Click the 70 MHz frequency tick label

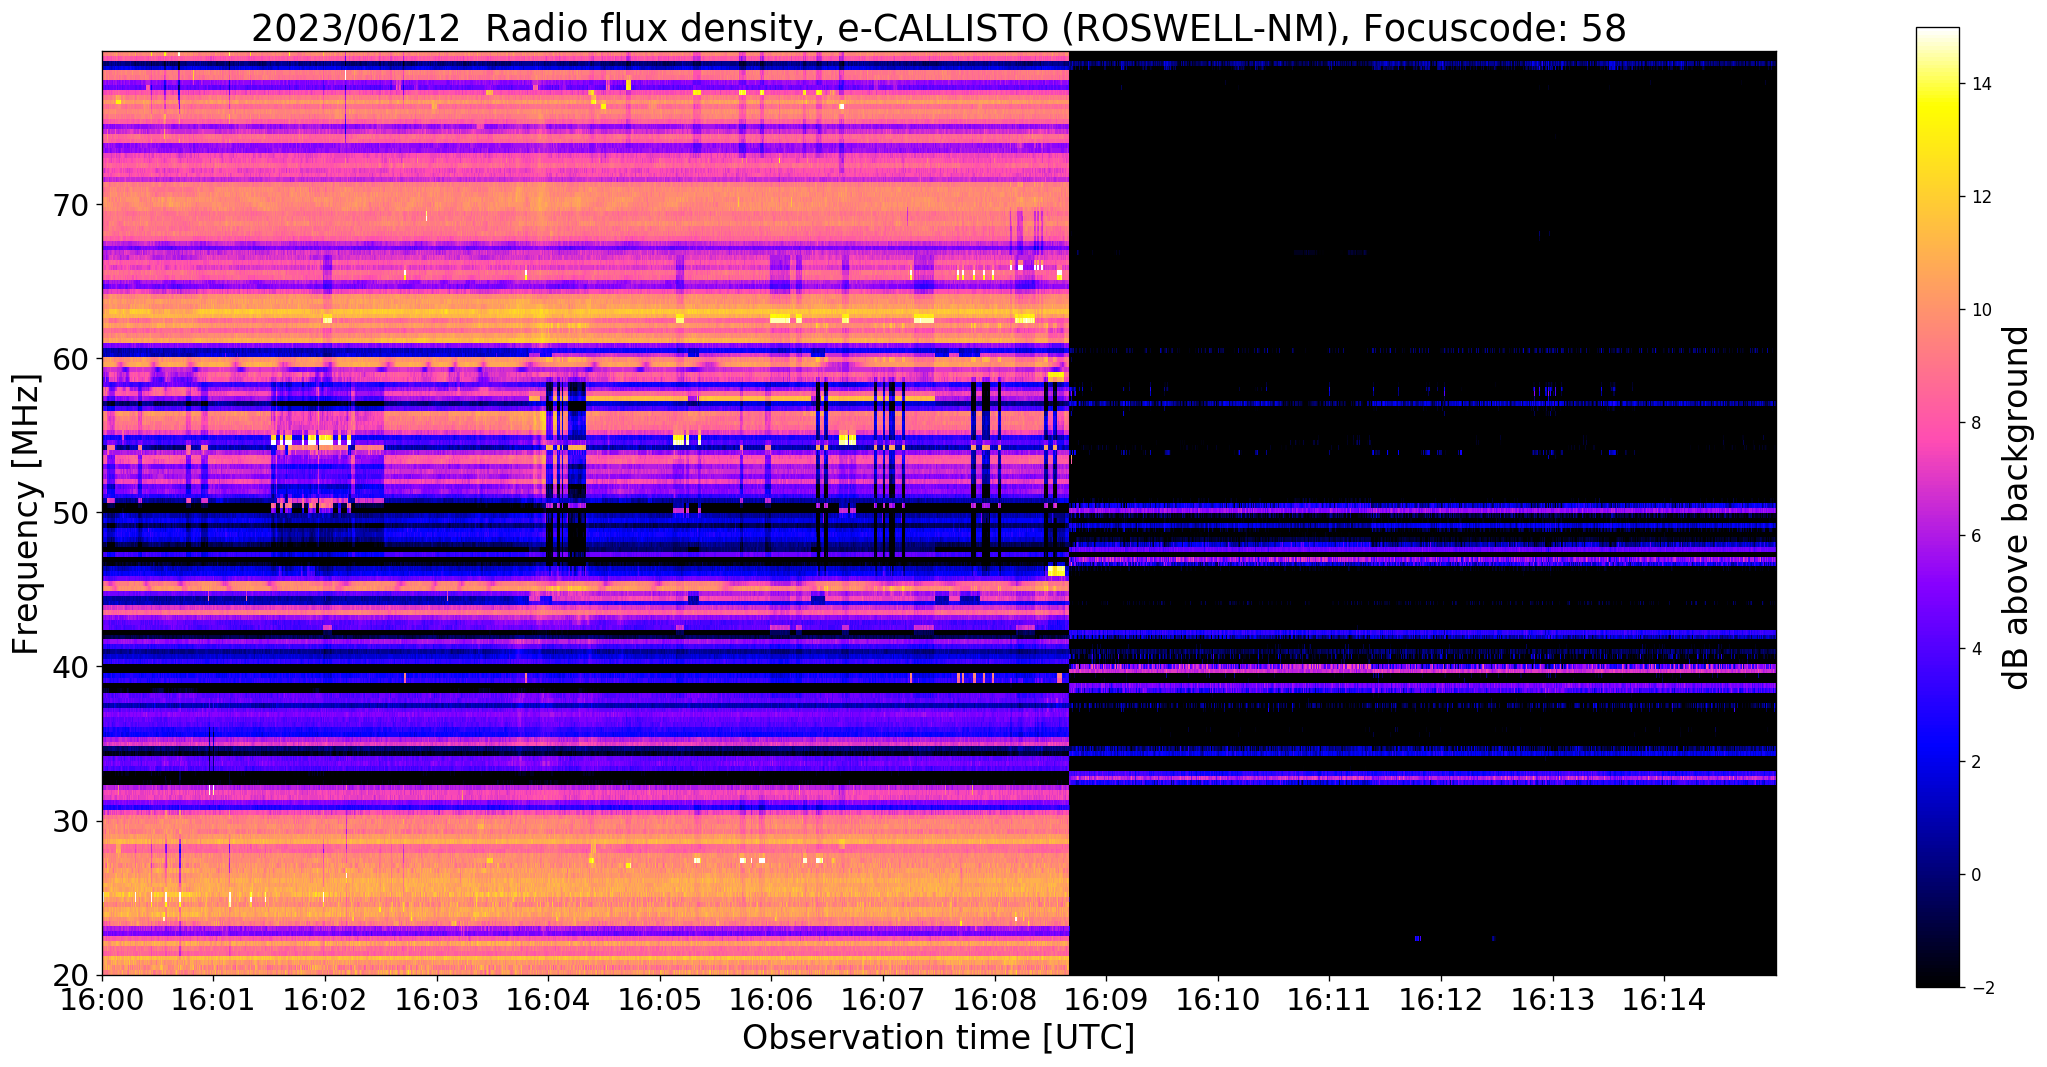(x=70, y=204)
